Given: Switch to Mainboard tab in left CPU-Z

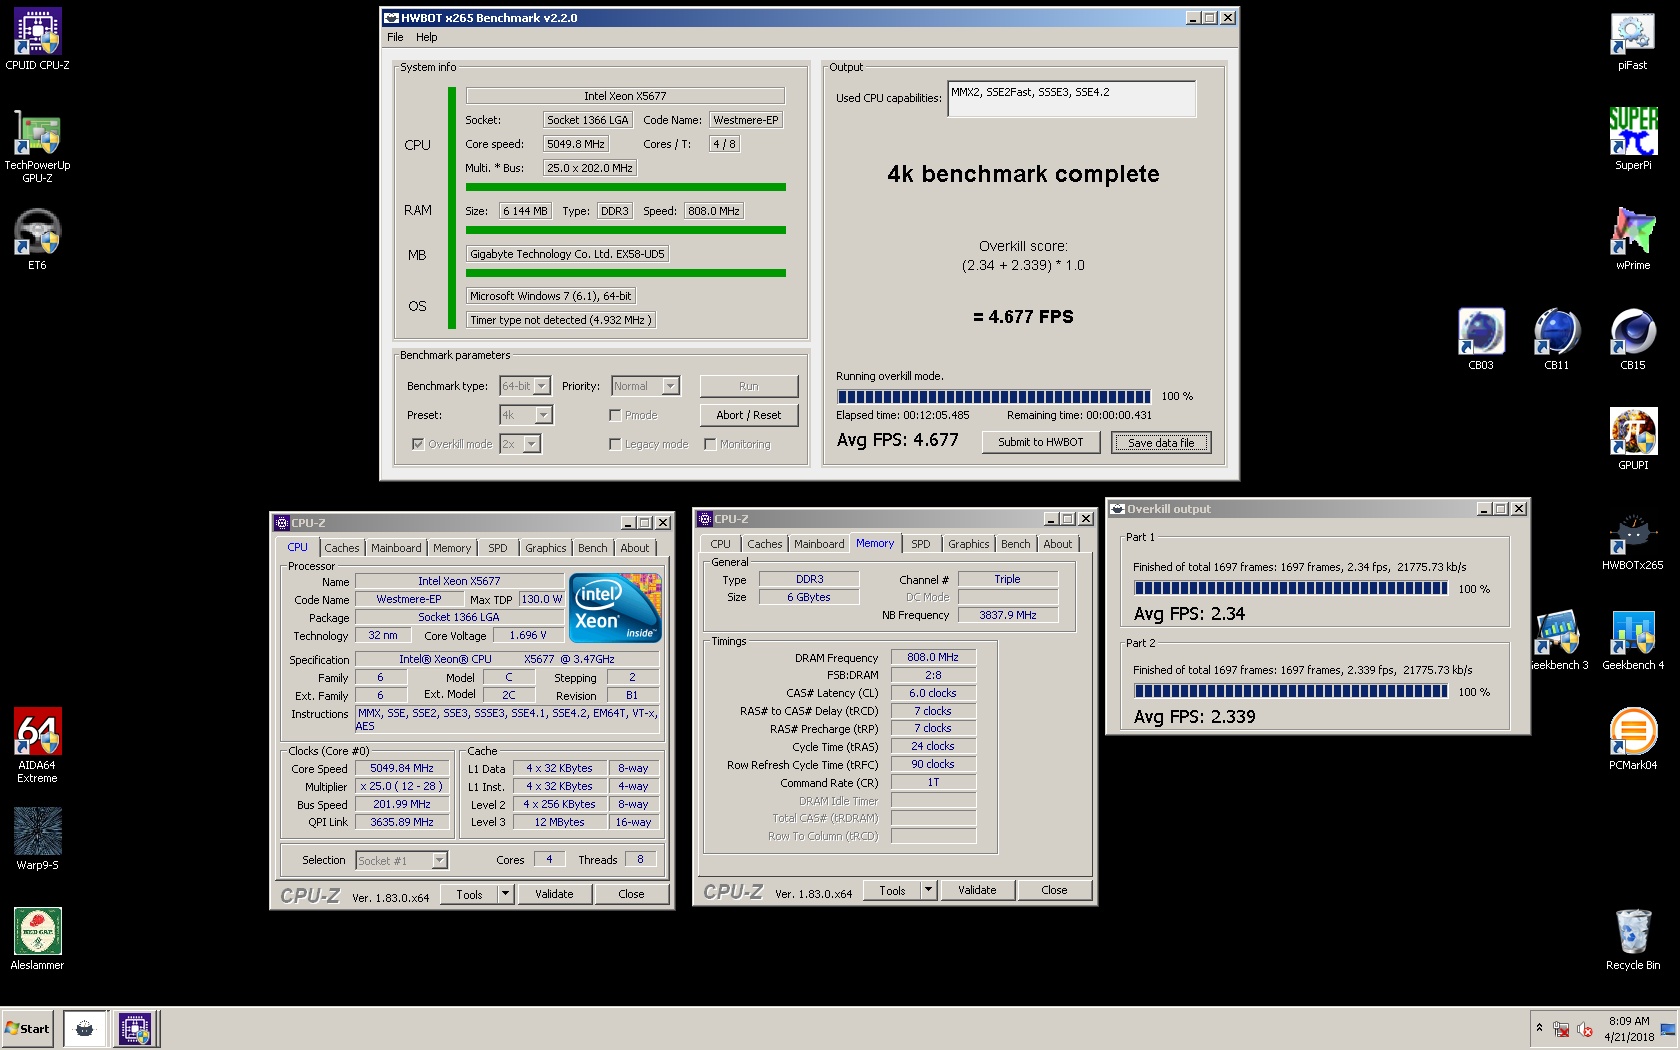Looking at the screenshot, I should click(x=396, y=548).
